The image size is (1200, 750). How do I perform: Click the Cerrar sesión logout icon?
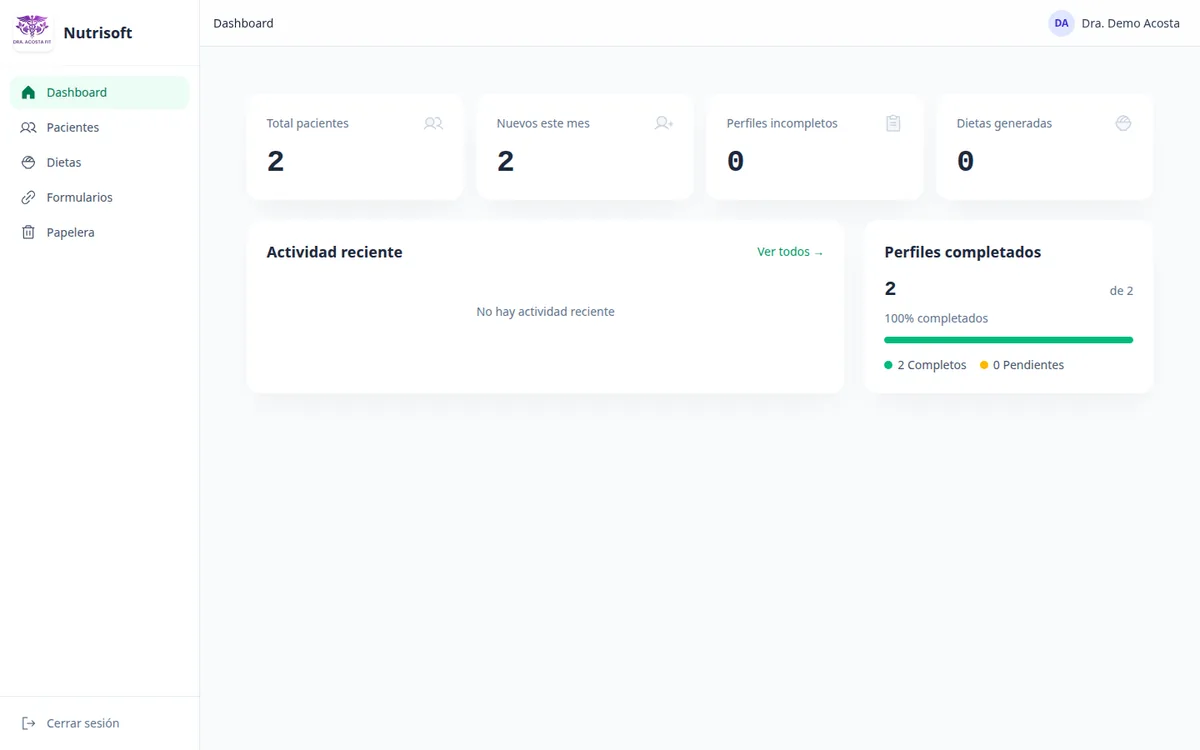click(28, 723)
